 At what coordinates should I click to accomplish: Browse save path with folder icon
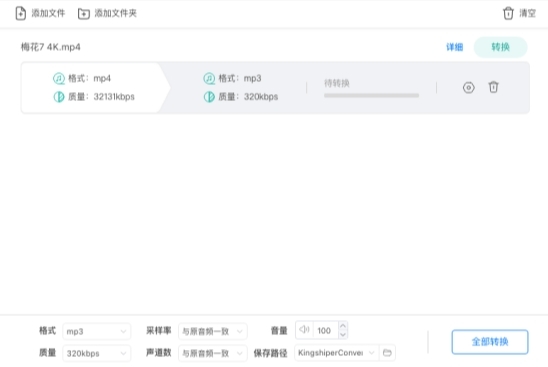point(387,353)
